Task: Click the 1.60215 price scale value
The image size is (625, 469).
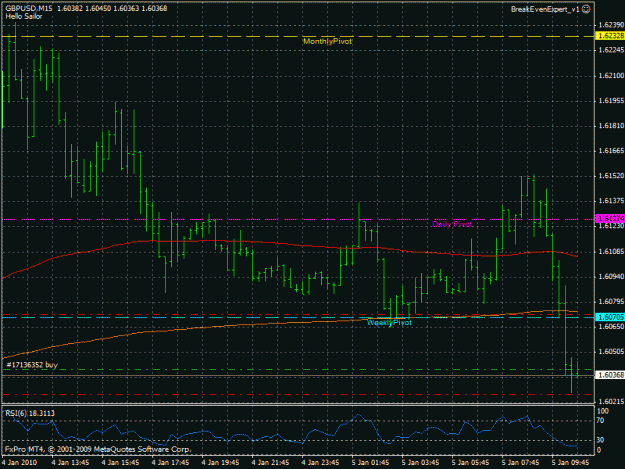Action: [x=611, y=402]
